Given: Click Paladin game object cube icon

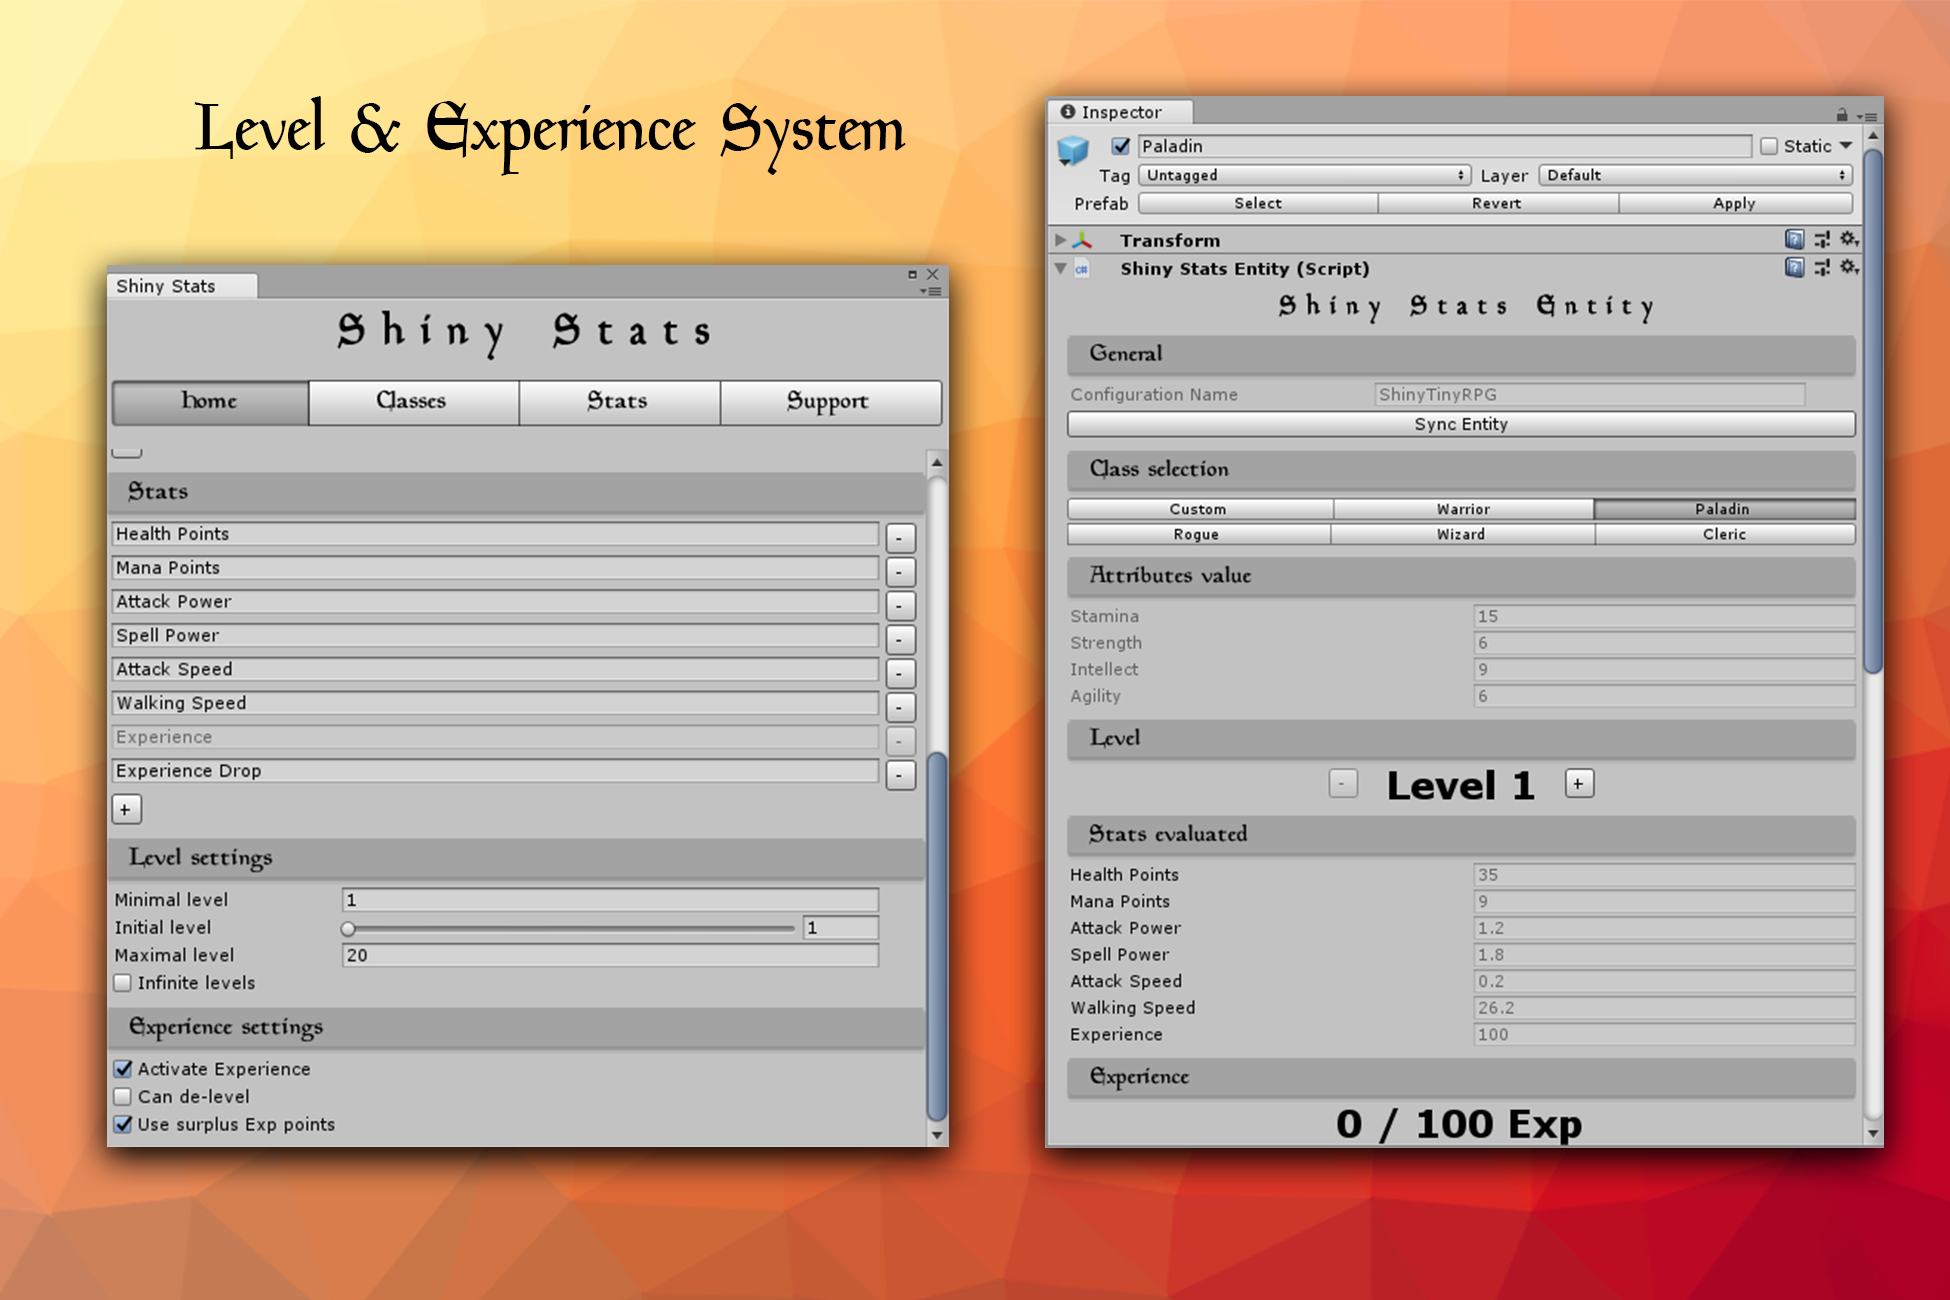Looking at the screenshot, I should coord(1073,151).
